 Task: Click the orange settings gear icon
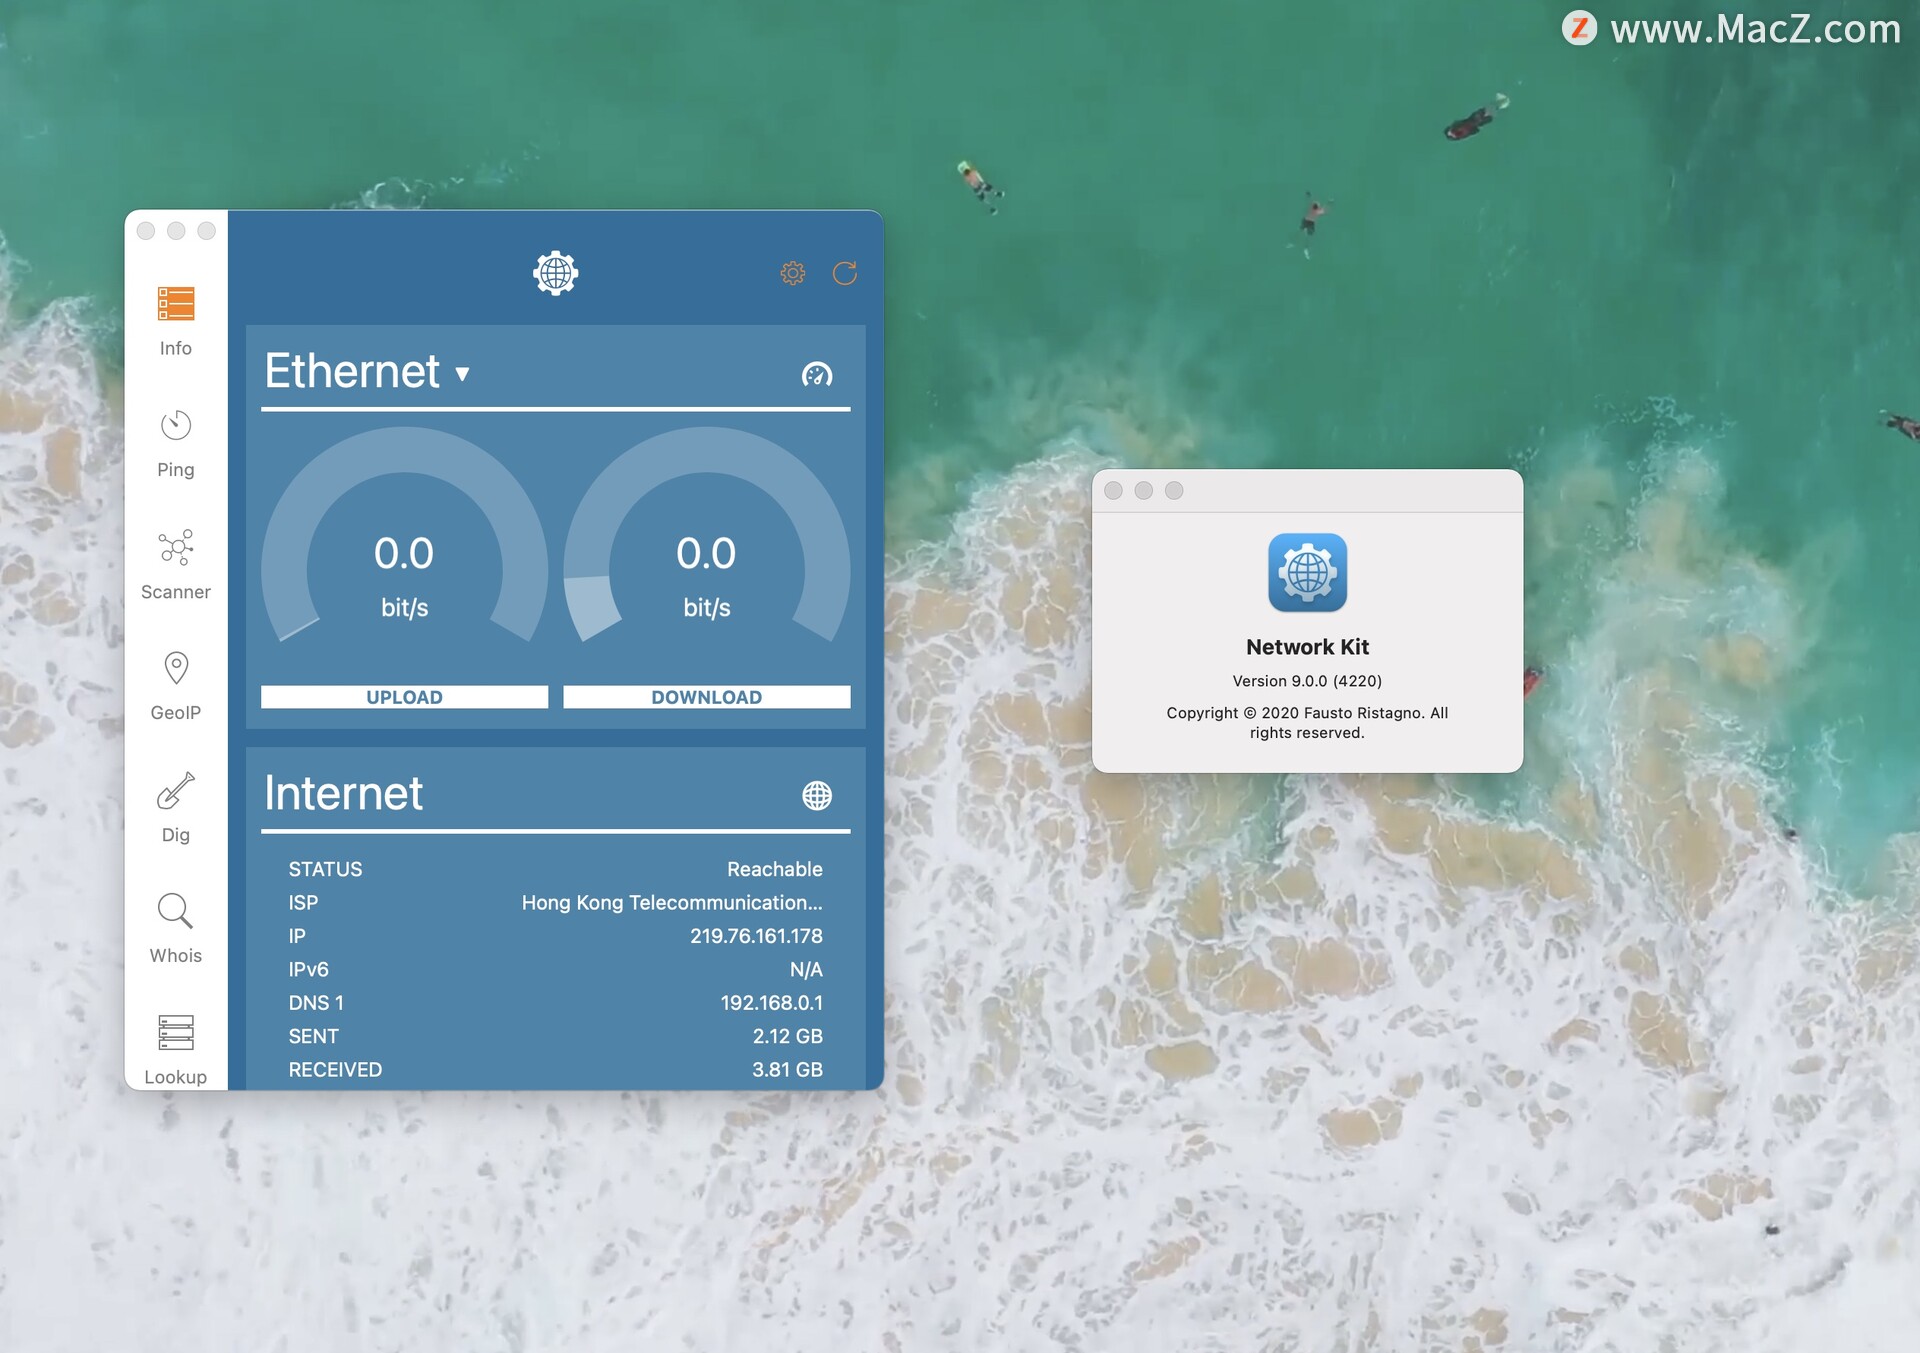coord(792,273)
